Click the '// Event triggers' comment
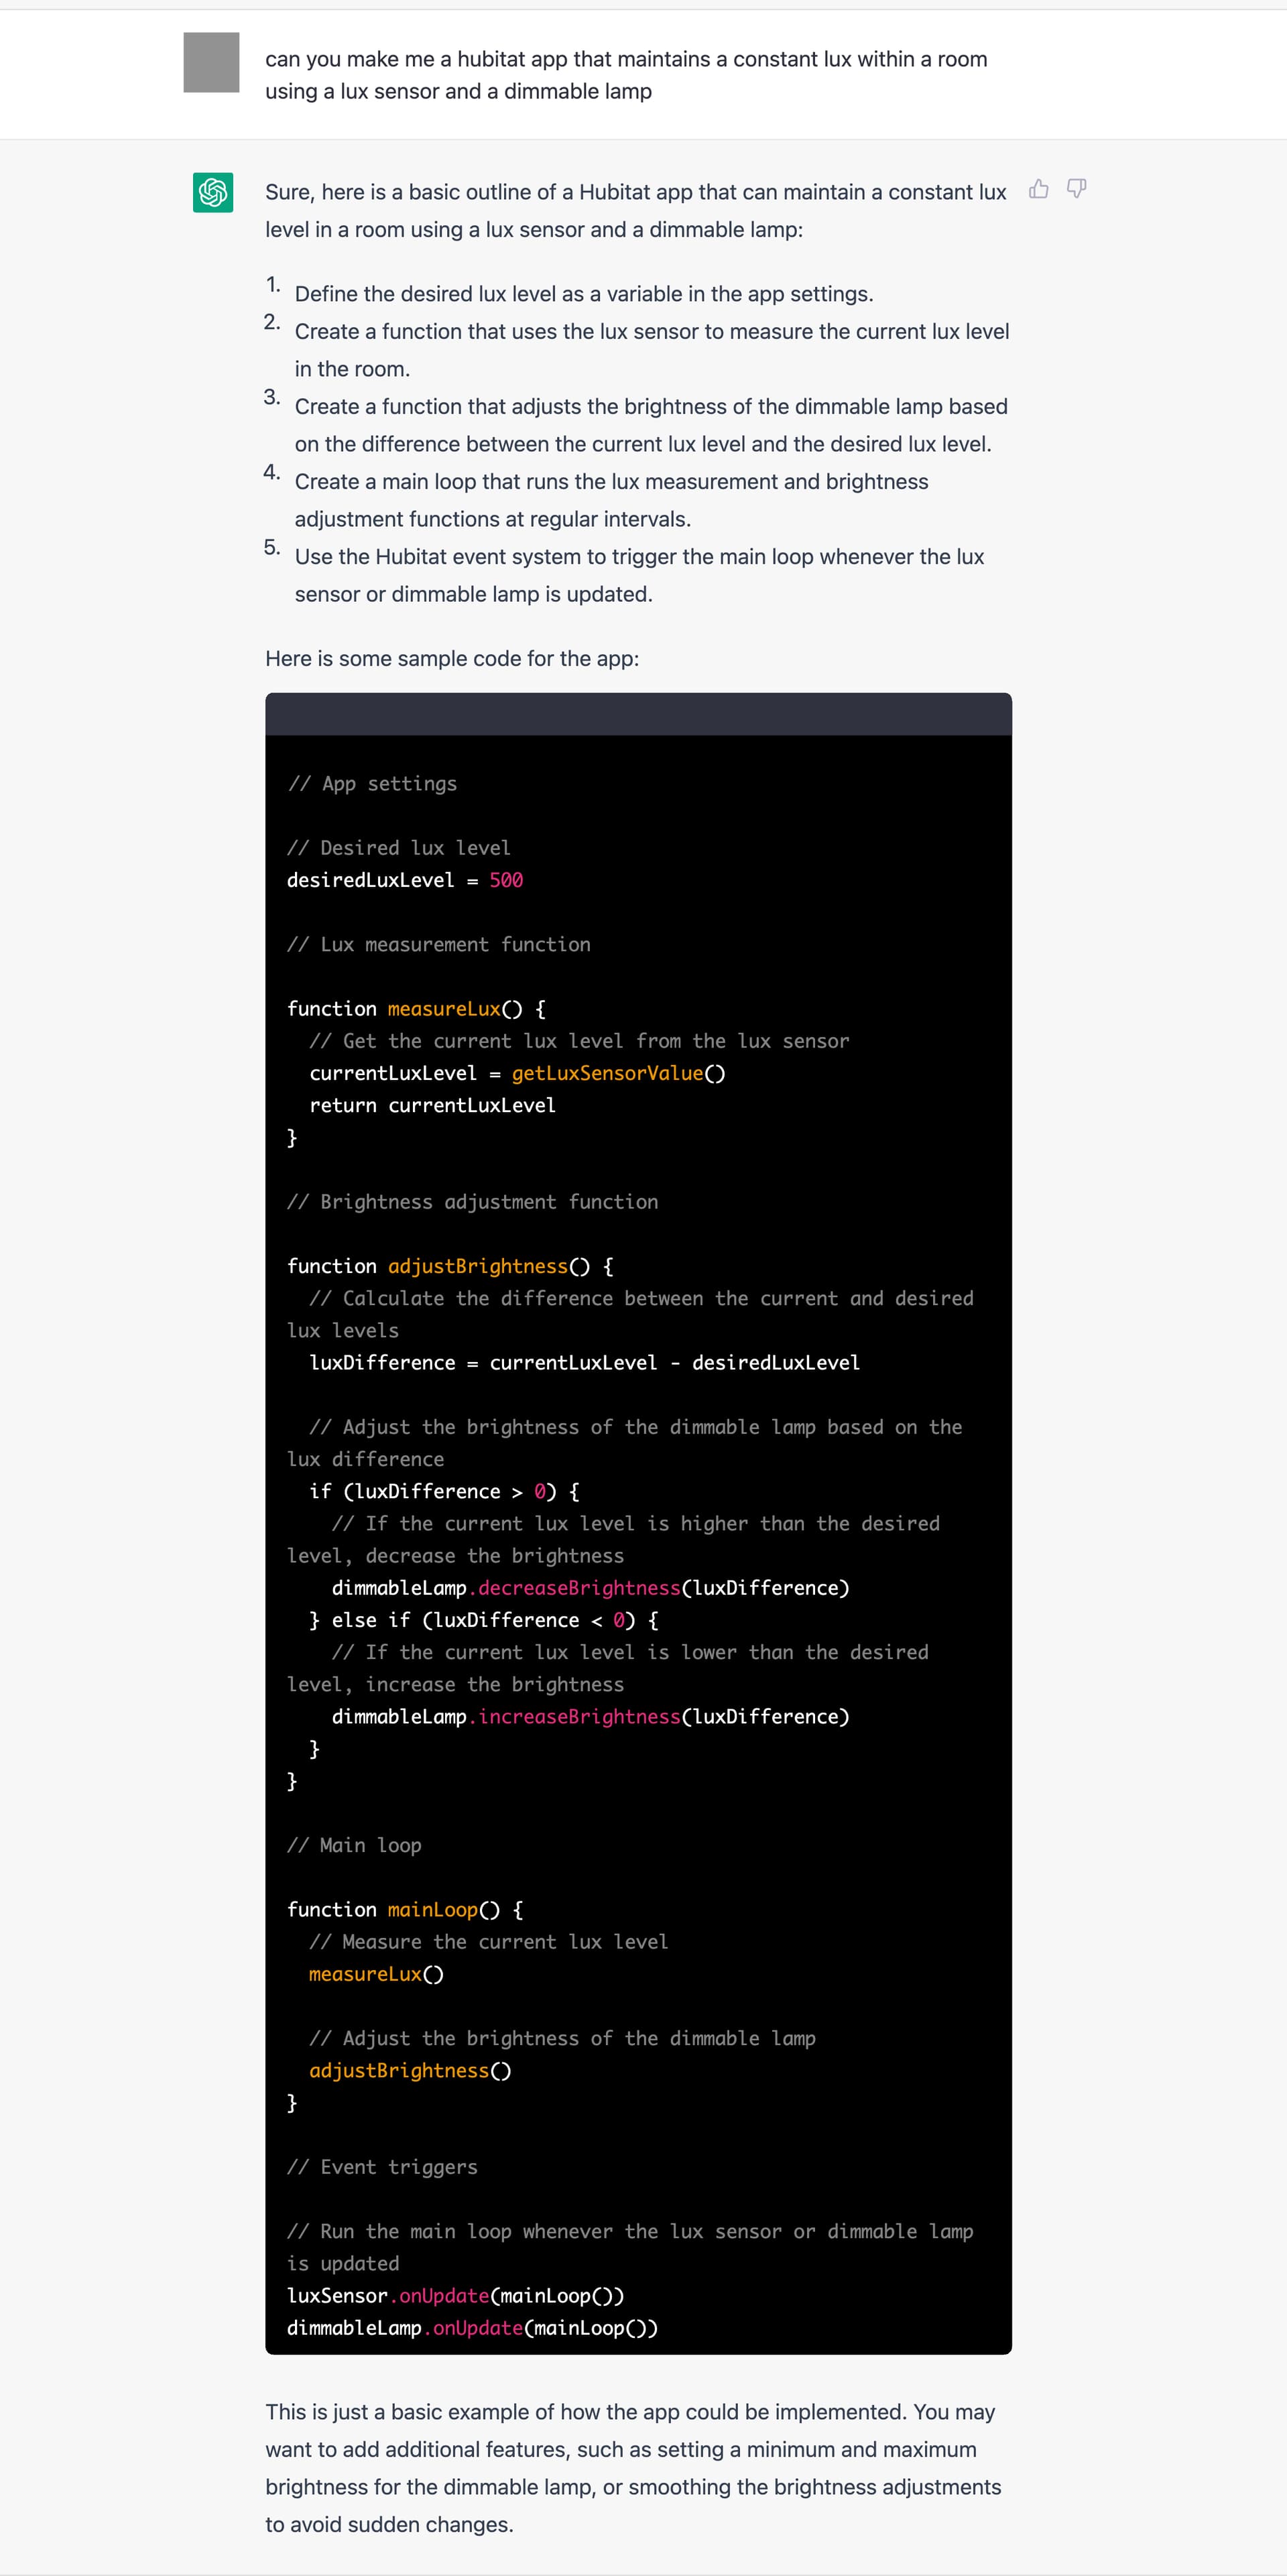The width and height of the screenshot is (1287, 2576). click(x=382, y=2167)
